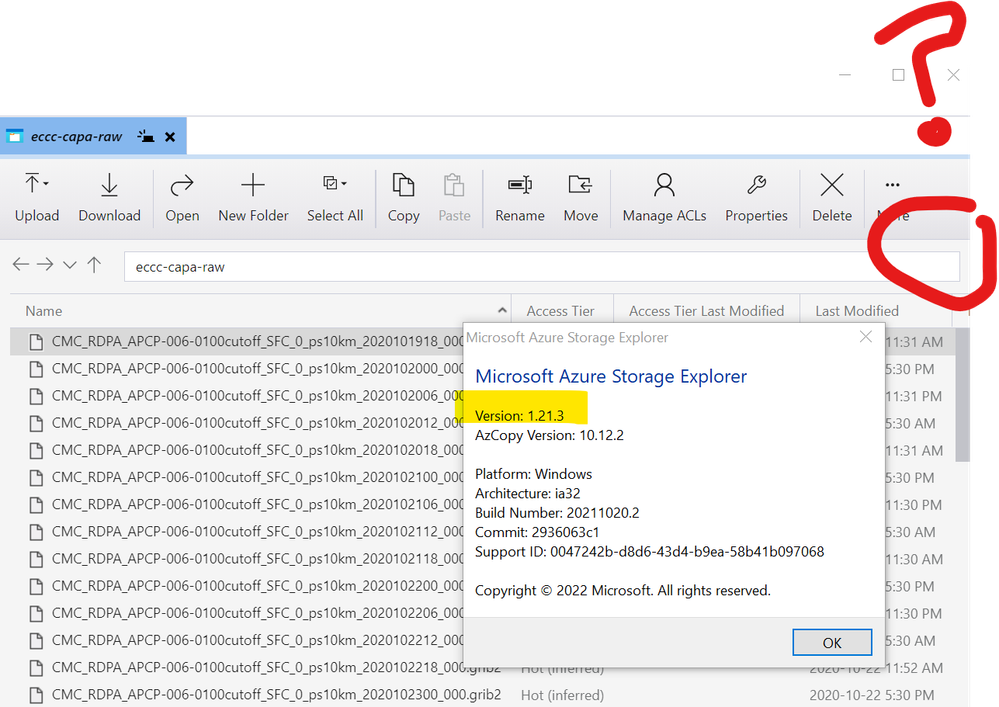The image size is (999, 707).
Task: Click the Microsoft Azure Storage Explorer heading
Action: click(x=610, y=376)
